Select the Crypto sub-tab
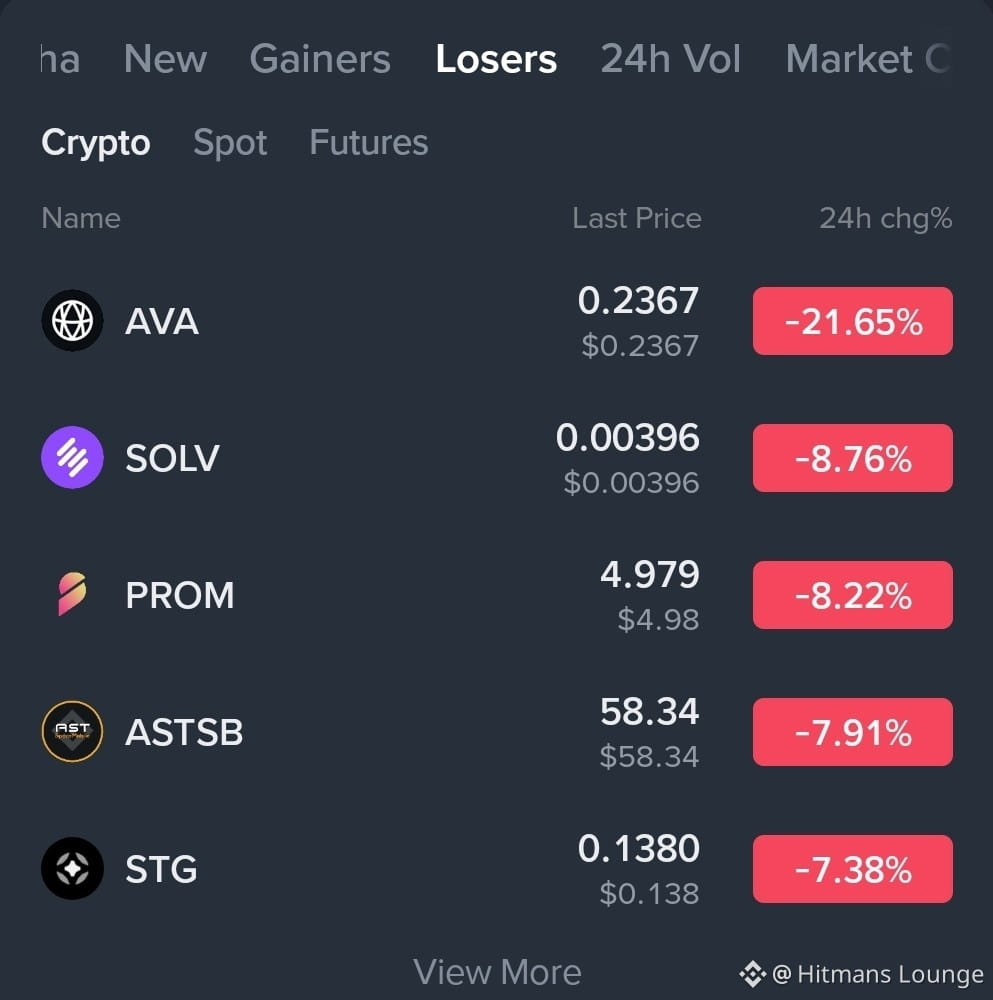This screenshot has width=993, height=1000. tap(96, 143)
